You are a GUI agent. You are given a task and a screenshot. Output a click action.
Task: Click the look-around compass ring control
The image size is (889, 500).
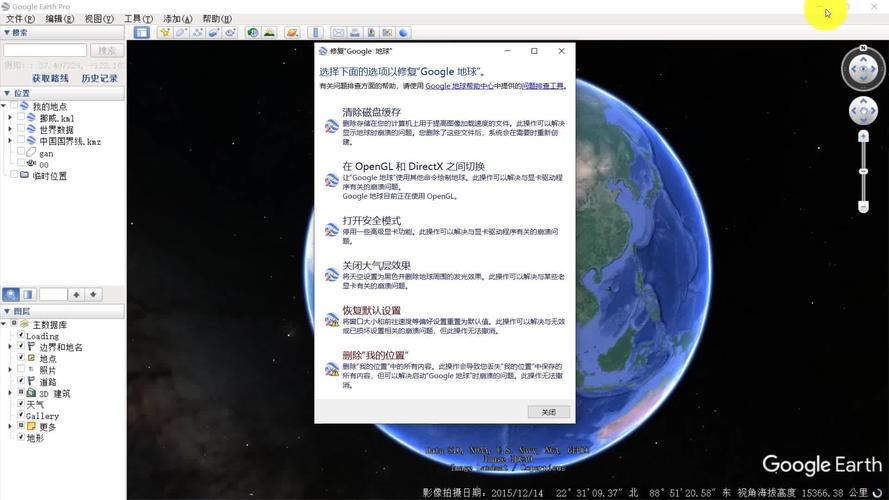click(x=863, y=69)
